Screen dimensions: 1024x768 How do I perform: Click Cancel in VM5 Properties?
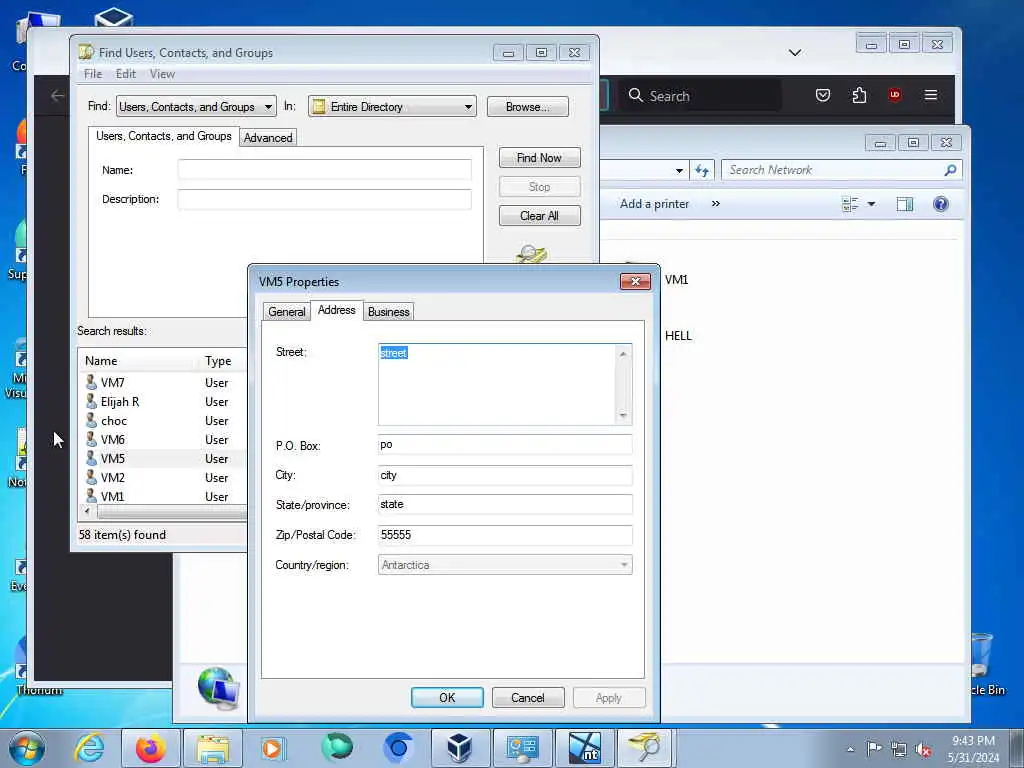[528, 697]
